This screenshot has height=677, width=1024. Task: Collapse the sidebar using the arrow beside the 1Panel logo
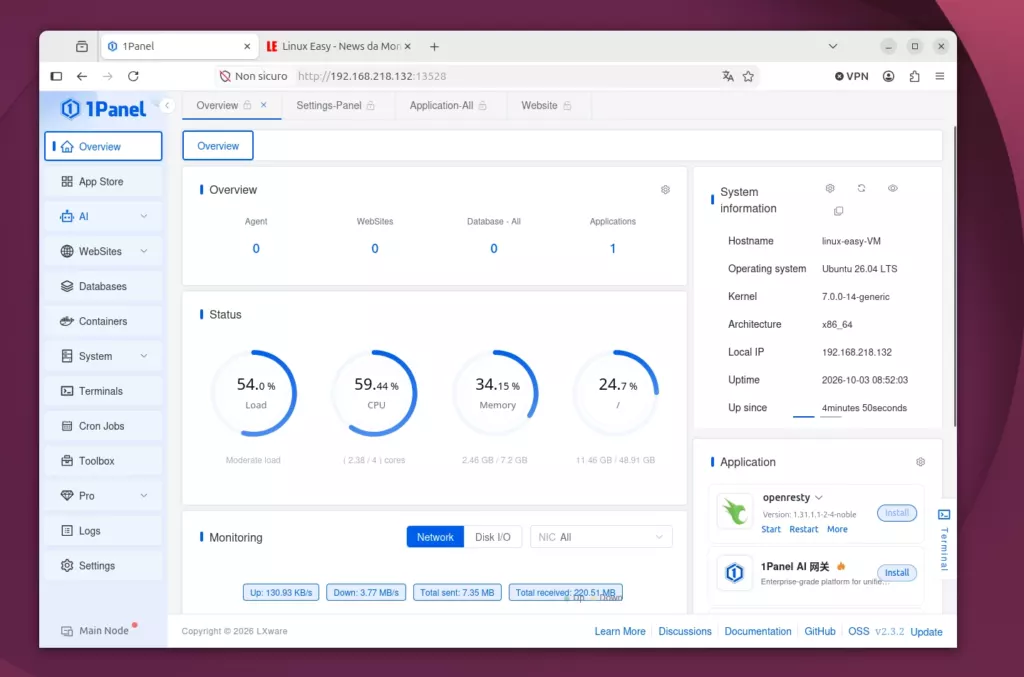click(x=167, y=106)
